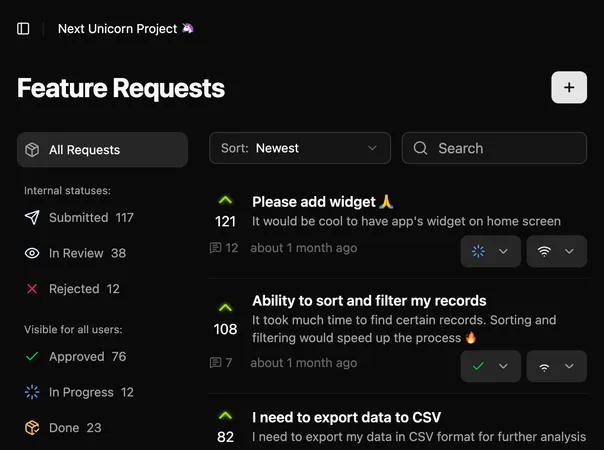Select All Requests in sidebar

(102, 150)
